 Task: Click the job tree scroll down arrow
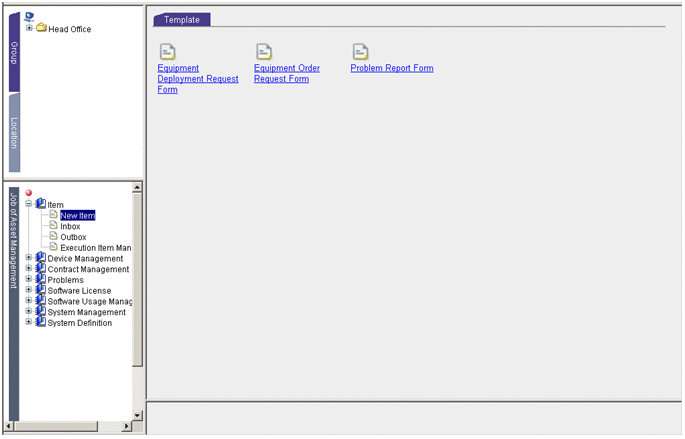pyautogui.click(x=137, y=415)
